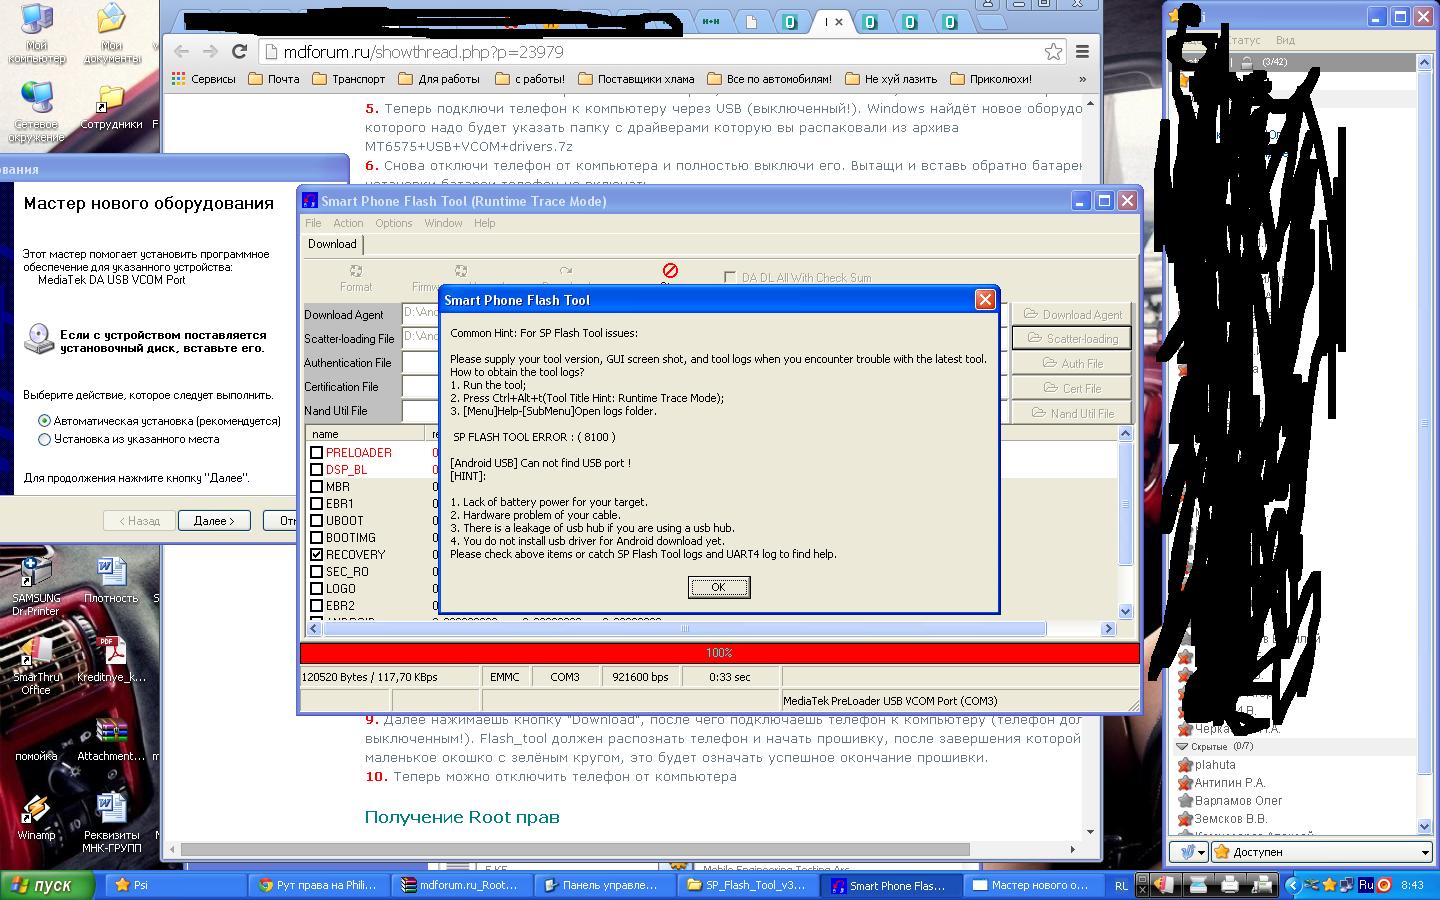Switch to the SP_Flash_Tool_v3 taskbar folder window
Image resolution: width=1440 pixels, height=900 pixels.
pyautogui.click(x=746, y=885)
